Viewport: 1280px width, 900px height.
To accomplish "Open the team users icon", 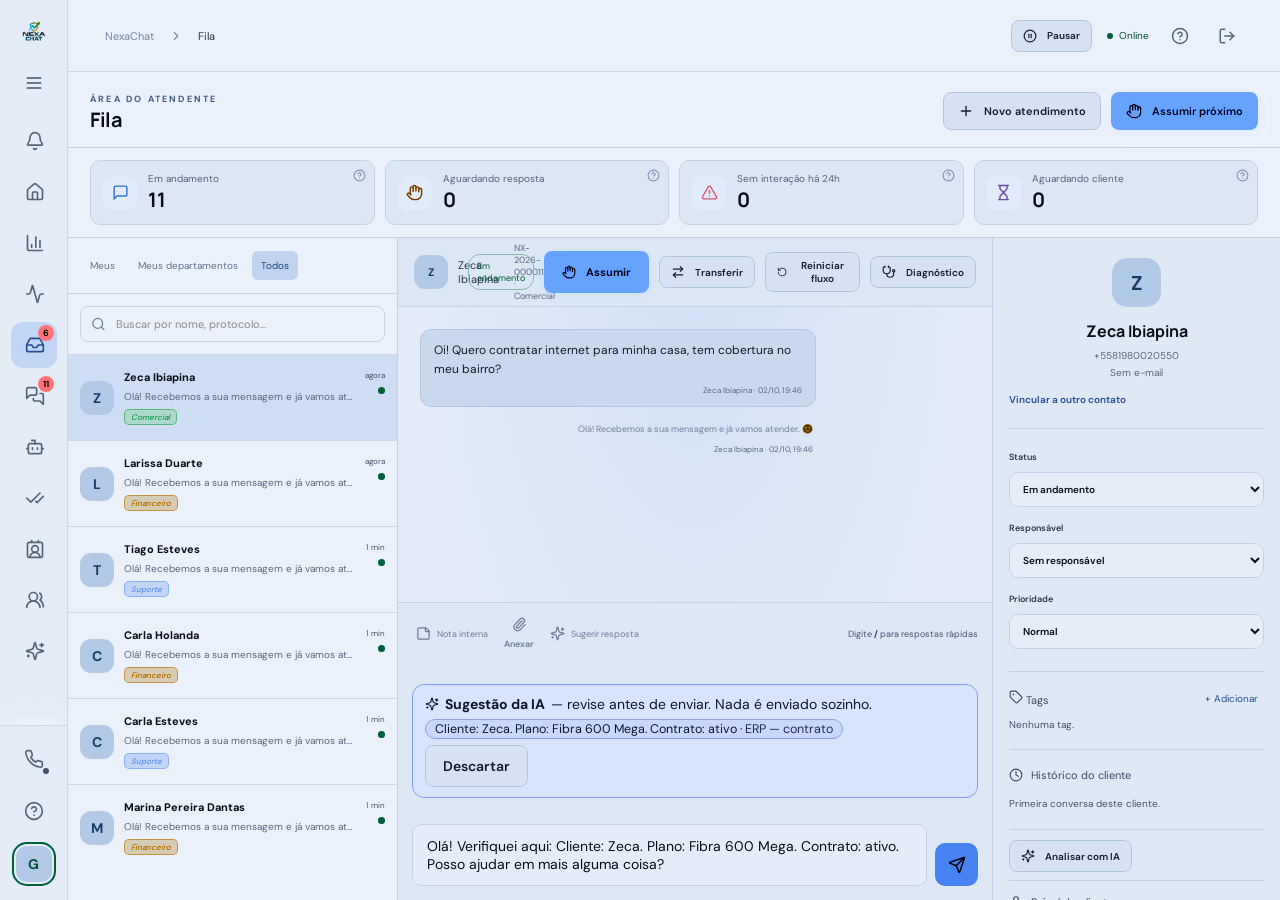I will tap(34, 600).
